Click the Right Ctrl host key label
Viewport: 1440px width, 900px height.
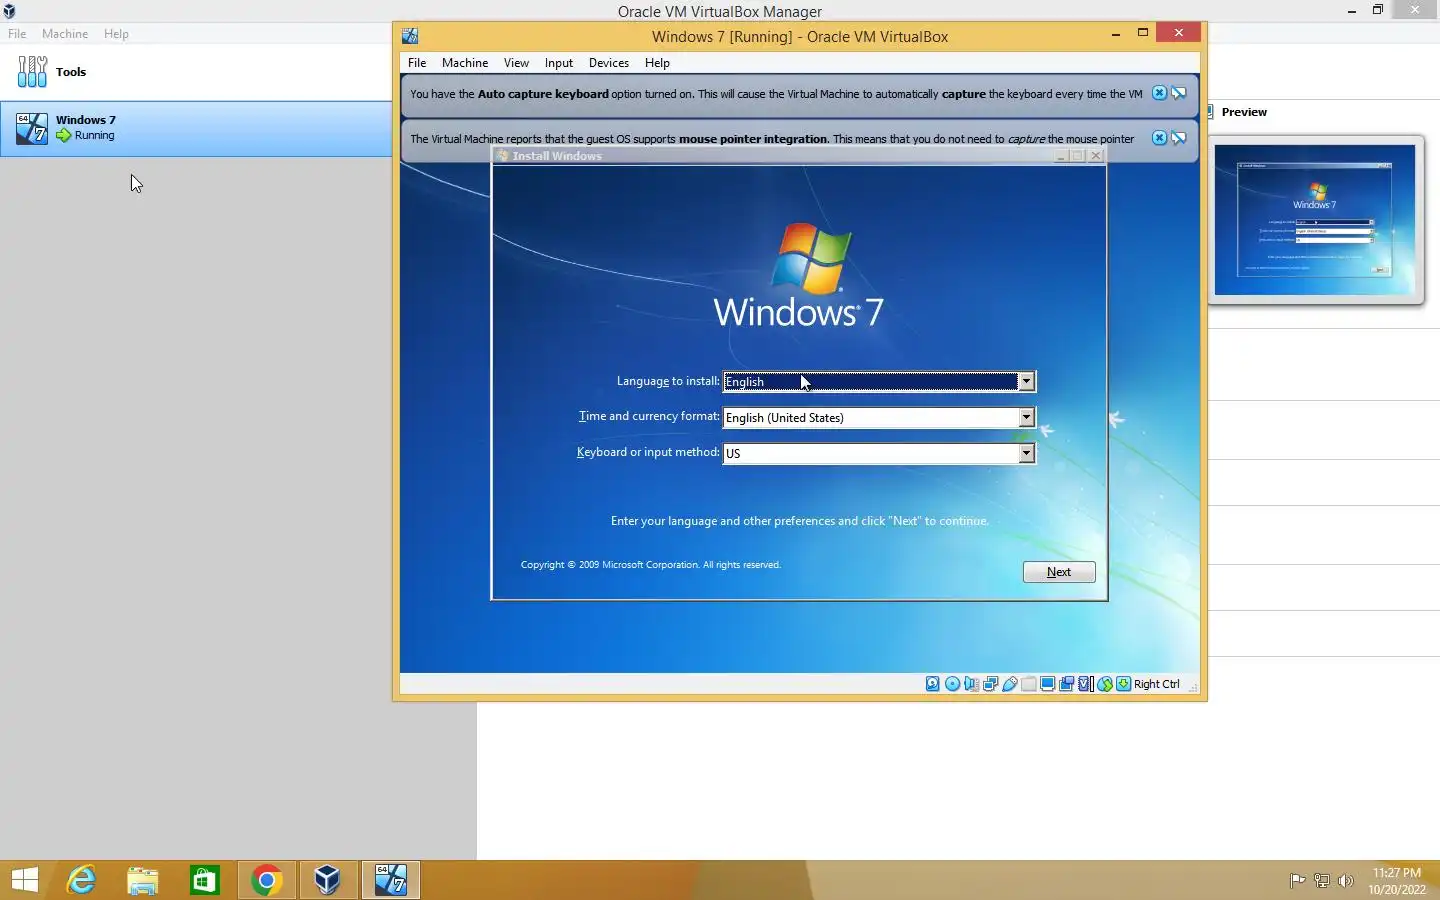click(x=1157, y=684)
